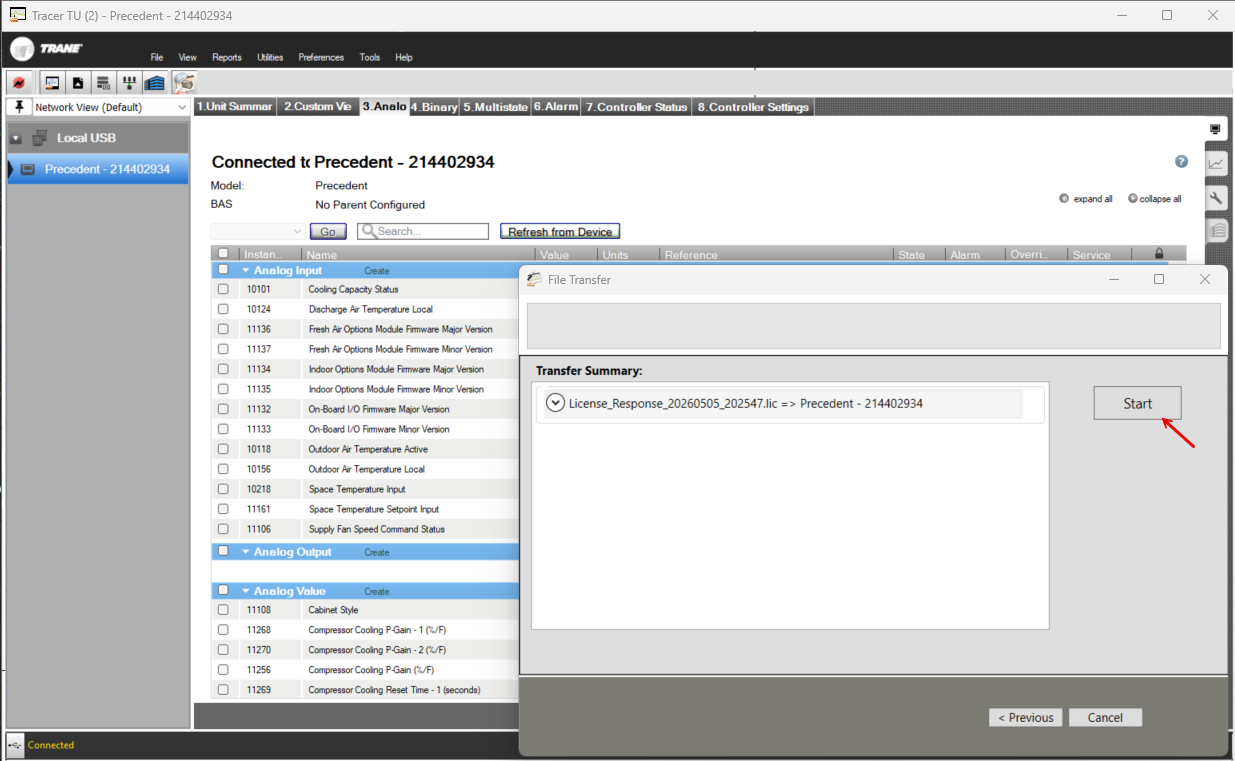The height and width of the screenshot is (761, 1235).
Task: Collapse the Local USB tree node
Action: click(15, 138)
